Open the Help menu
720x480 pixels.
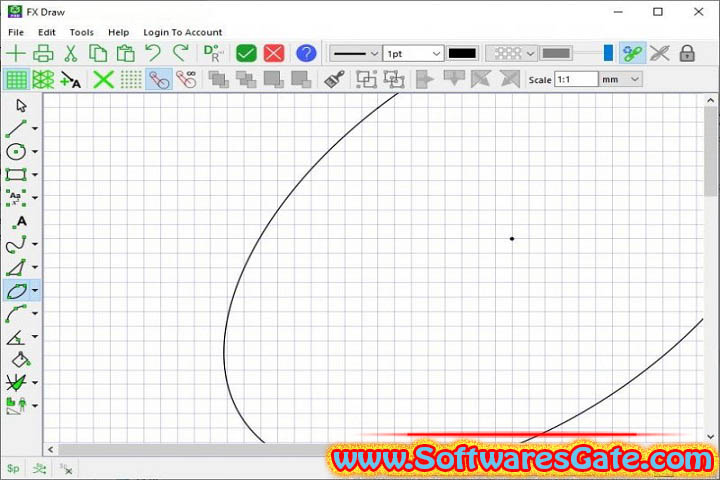point(118,32)
